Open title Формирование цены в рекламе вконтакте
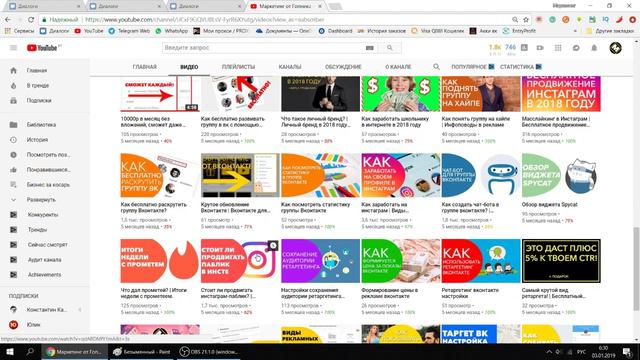 (389, 293)
